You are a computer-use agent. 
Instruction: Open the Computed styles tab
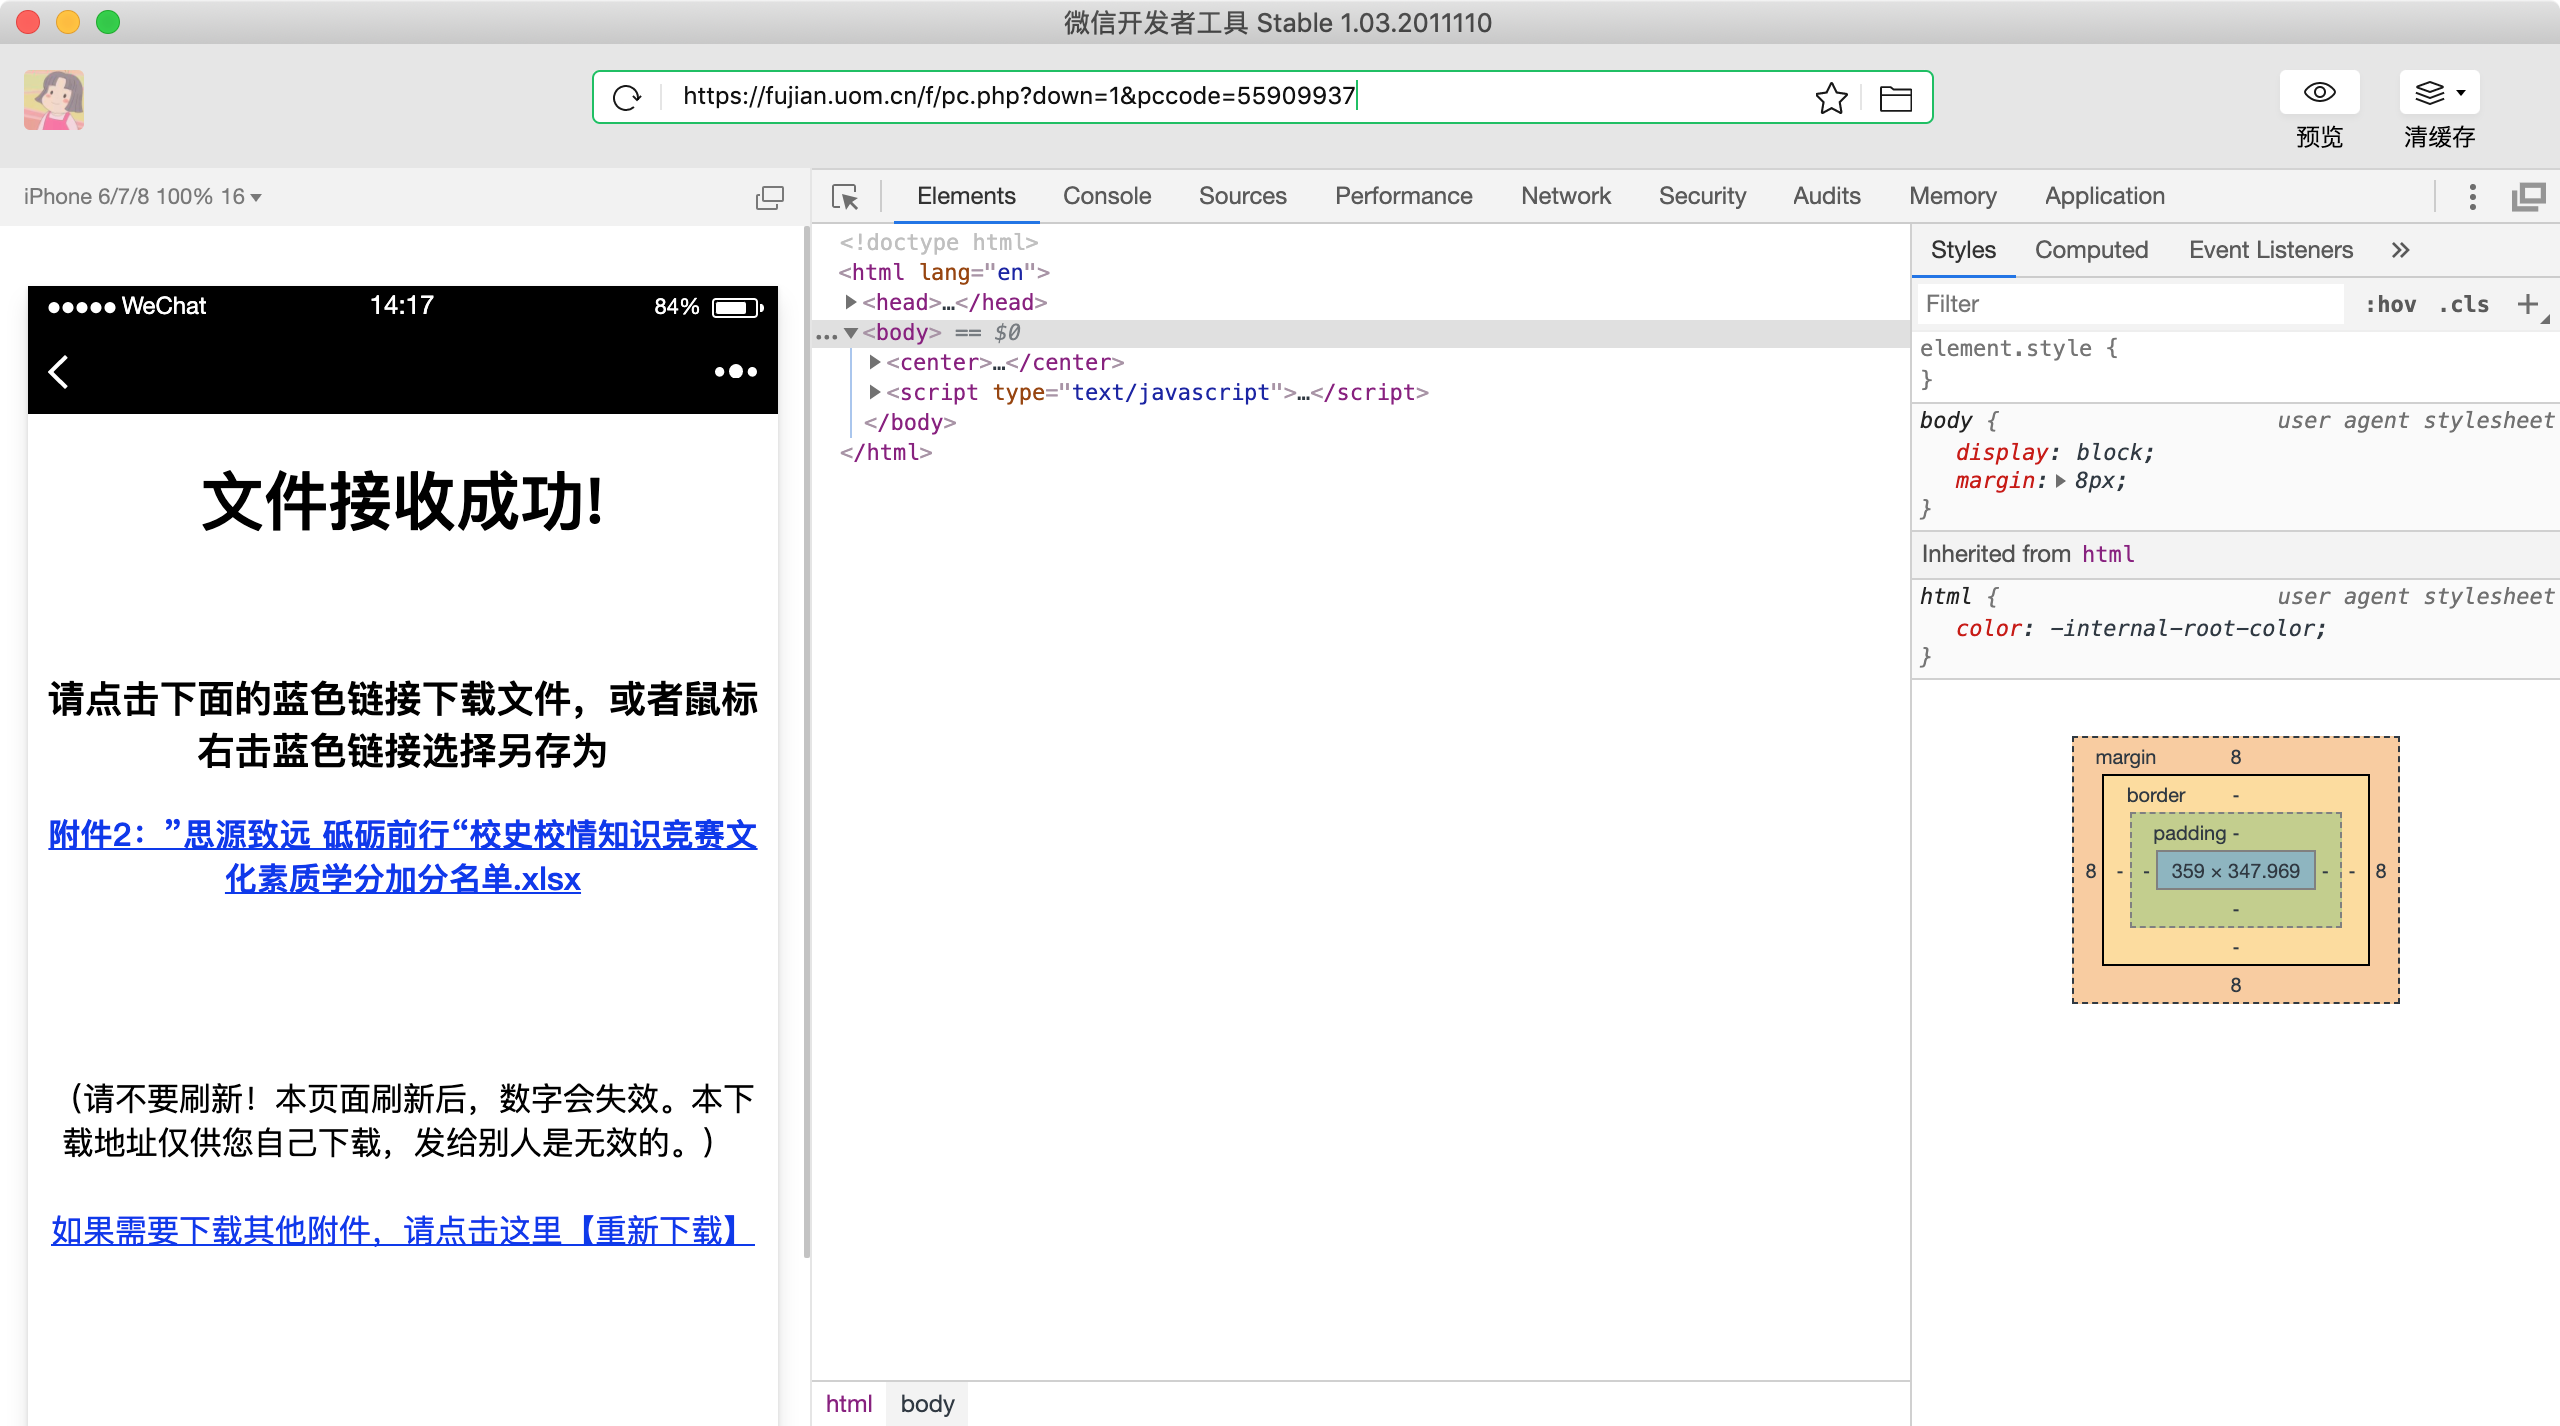2091,250
